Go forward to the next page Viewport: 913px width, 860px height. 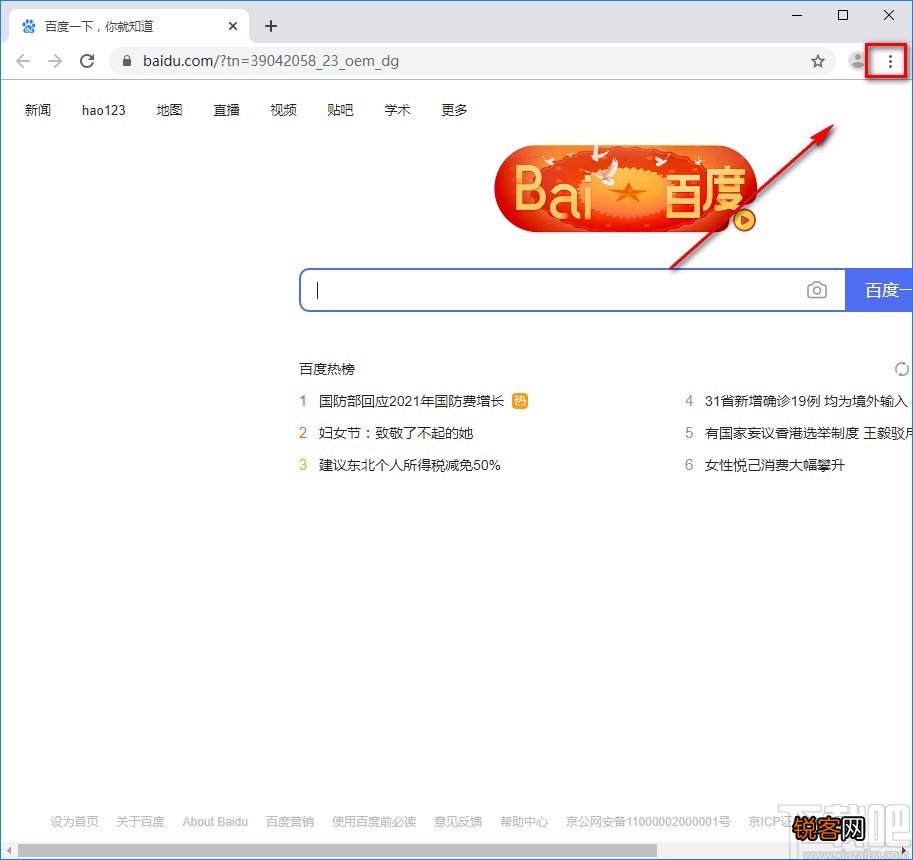click(55, 61)
